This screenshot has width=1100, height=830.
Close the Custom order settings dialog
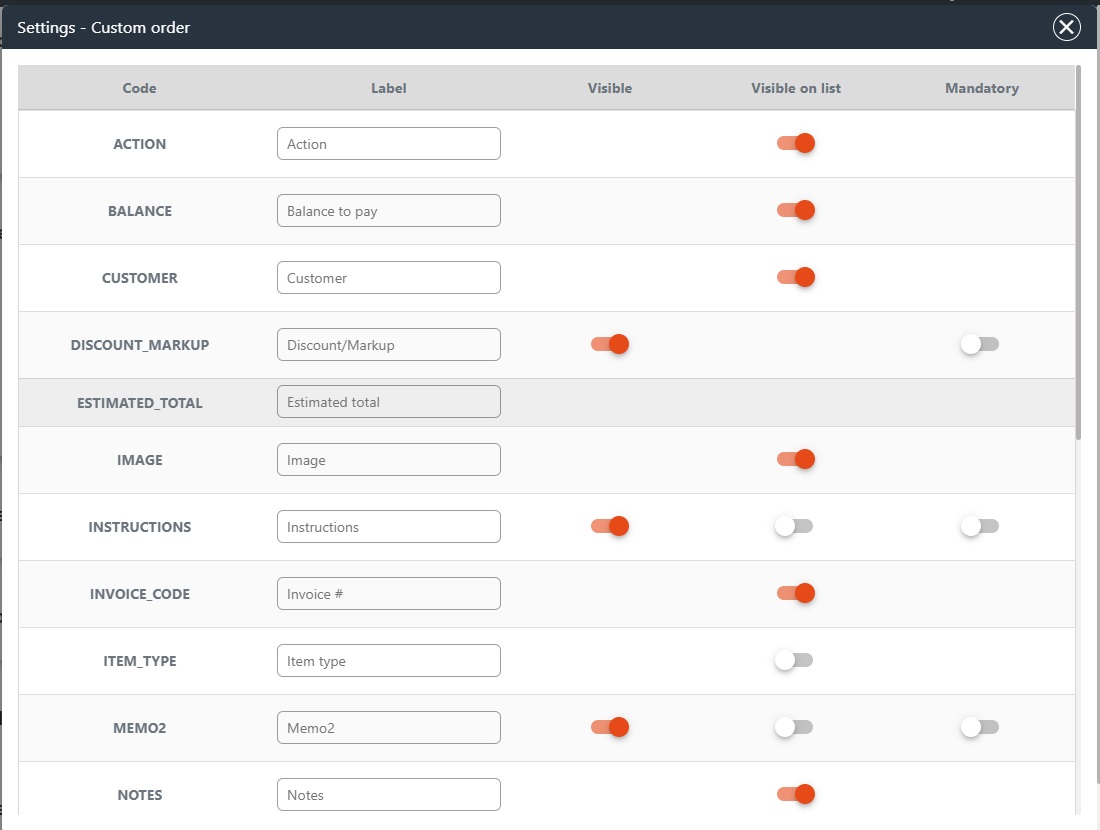coord(1066,27)
